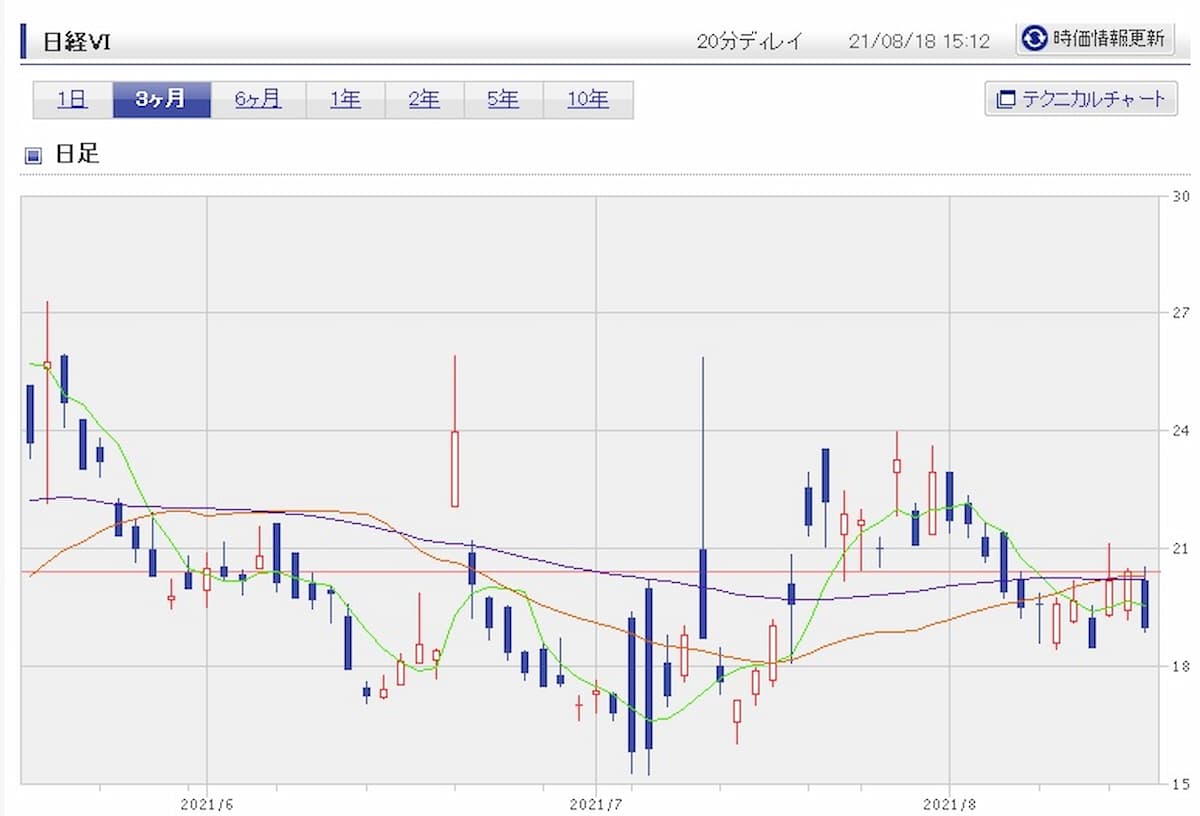Screen dimensions: 1200x816
Task: Open the 6ヶ月 chart range
Action: pyautogui.click(x=258, y=99)
